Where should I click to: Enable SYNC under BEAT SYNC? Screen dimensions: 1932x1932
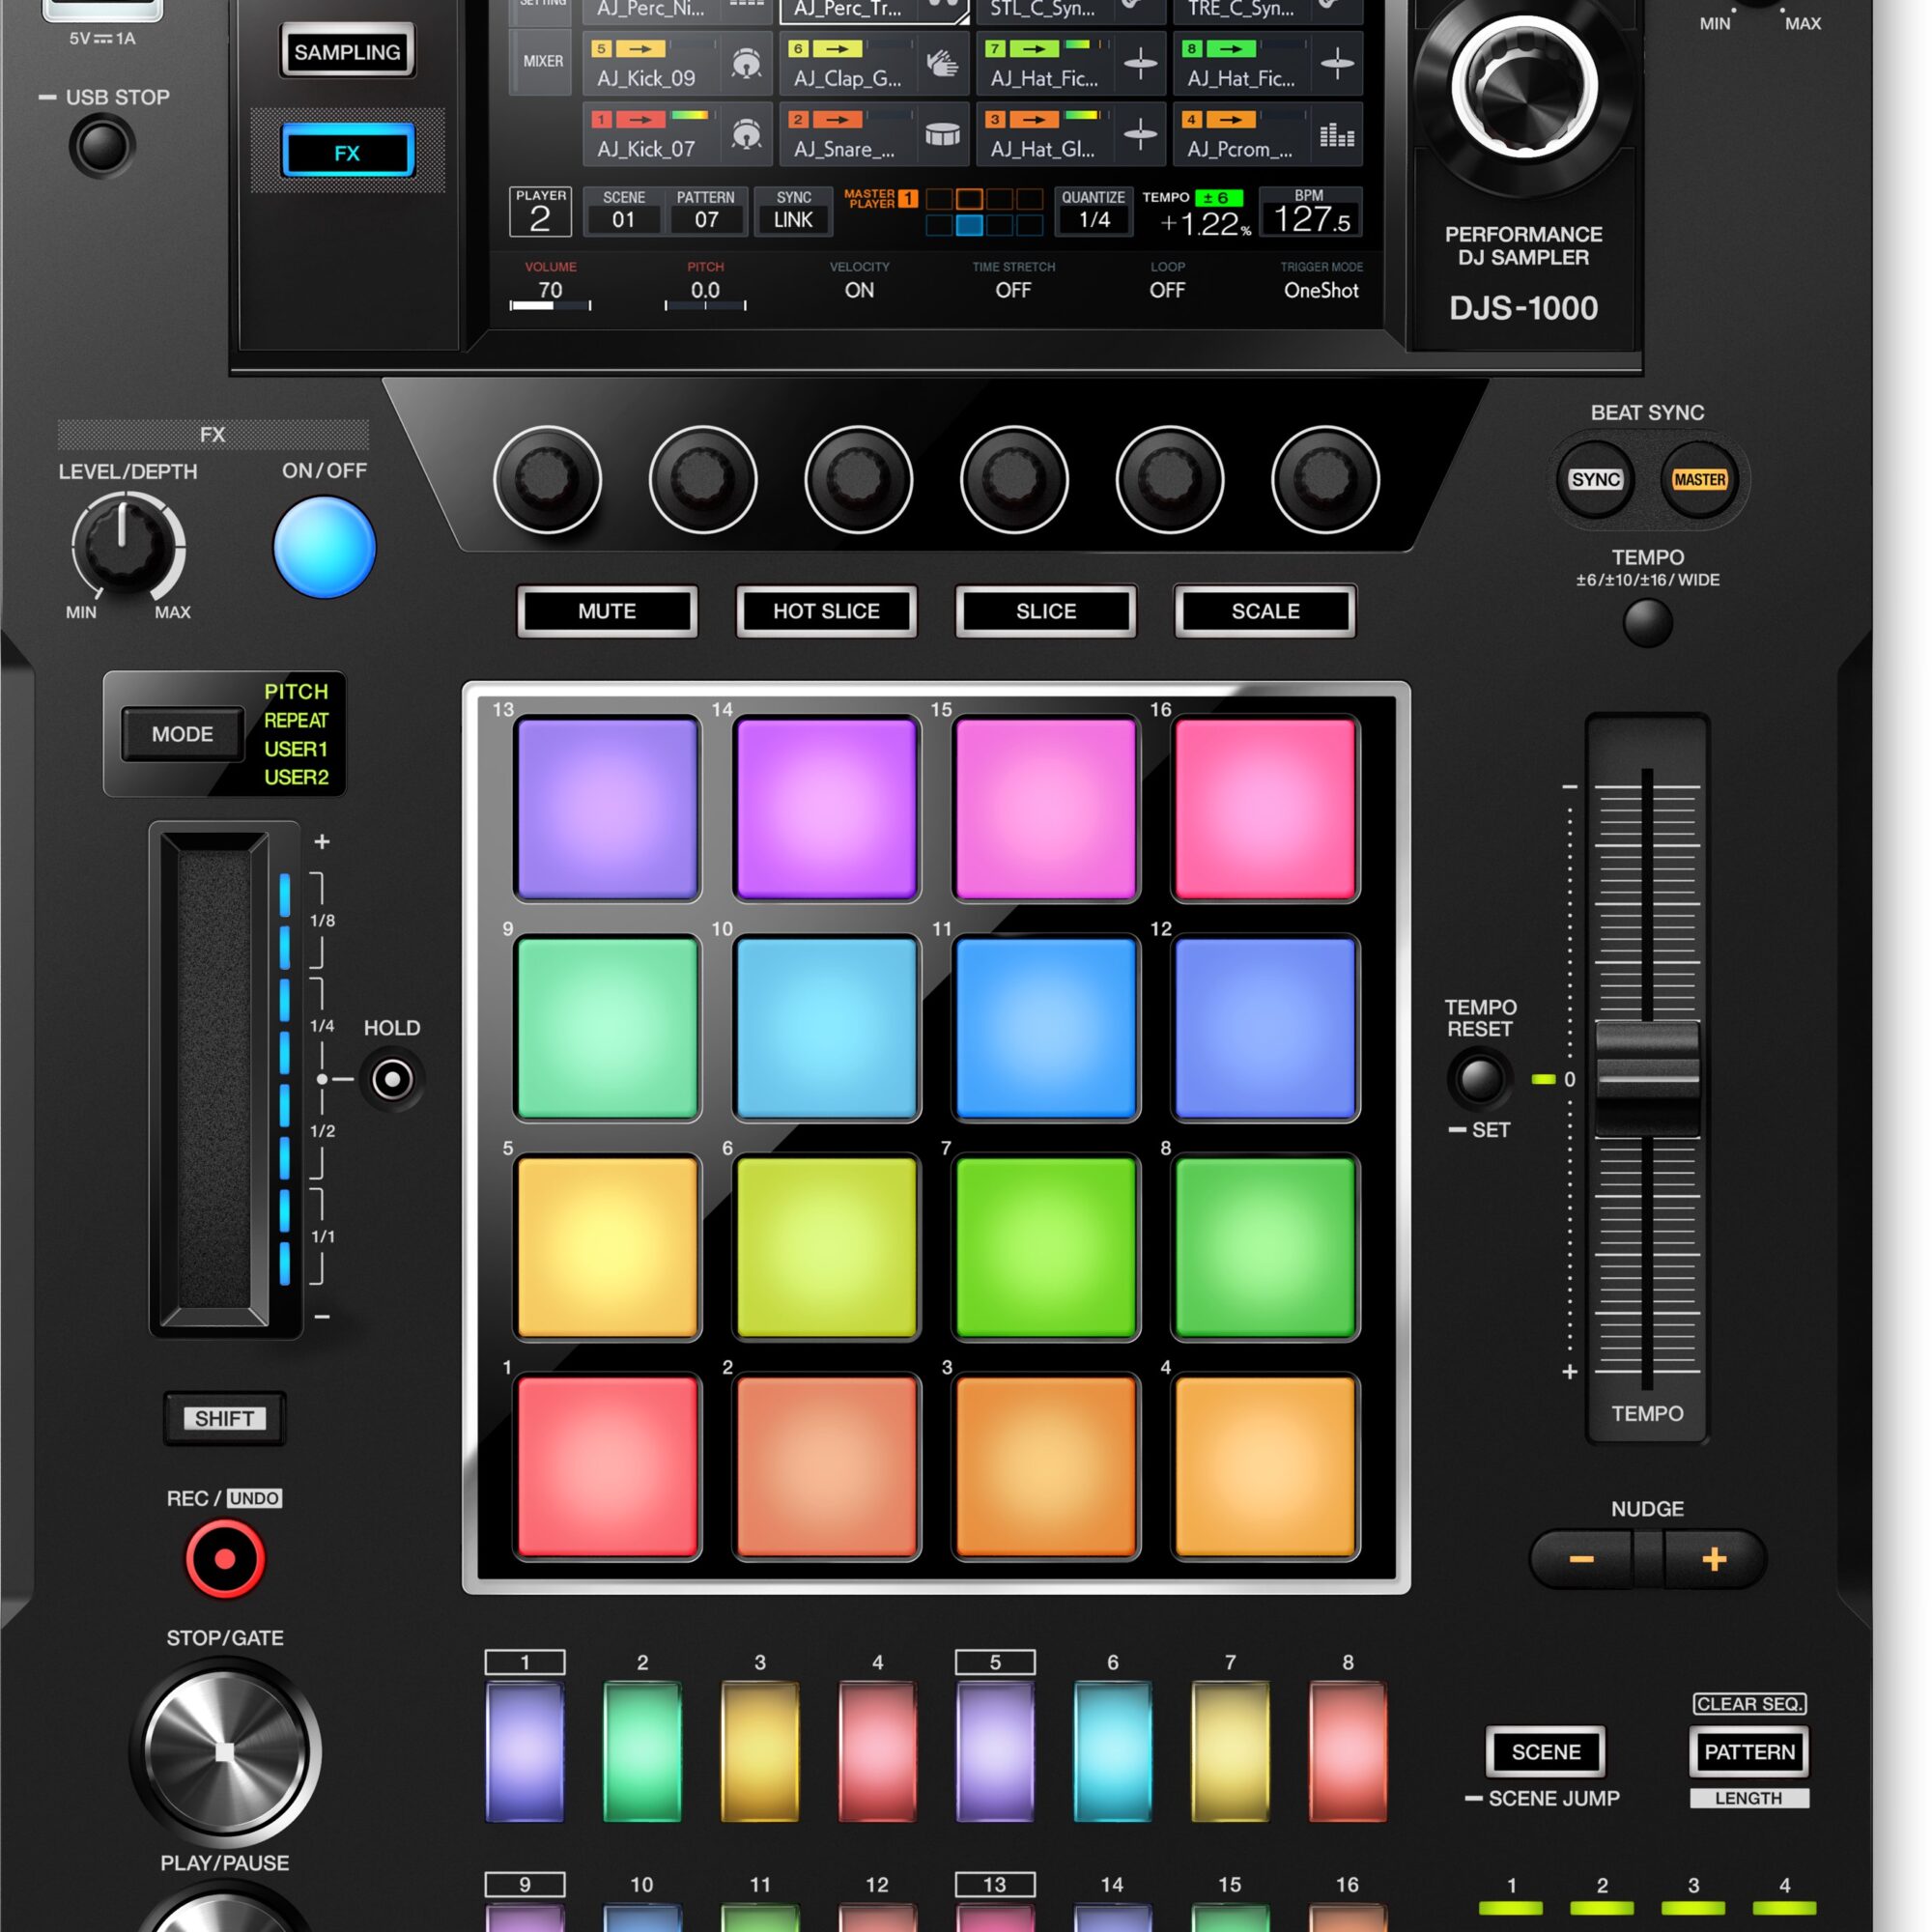click(x=1596, y=479)
